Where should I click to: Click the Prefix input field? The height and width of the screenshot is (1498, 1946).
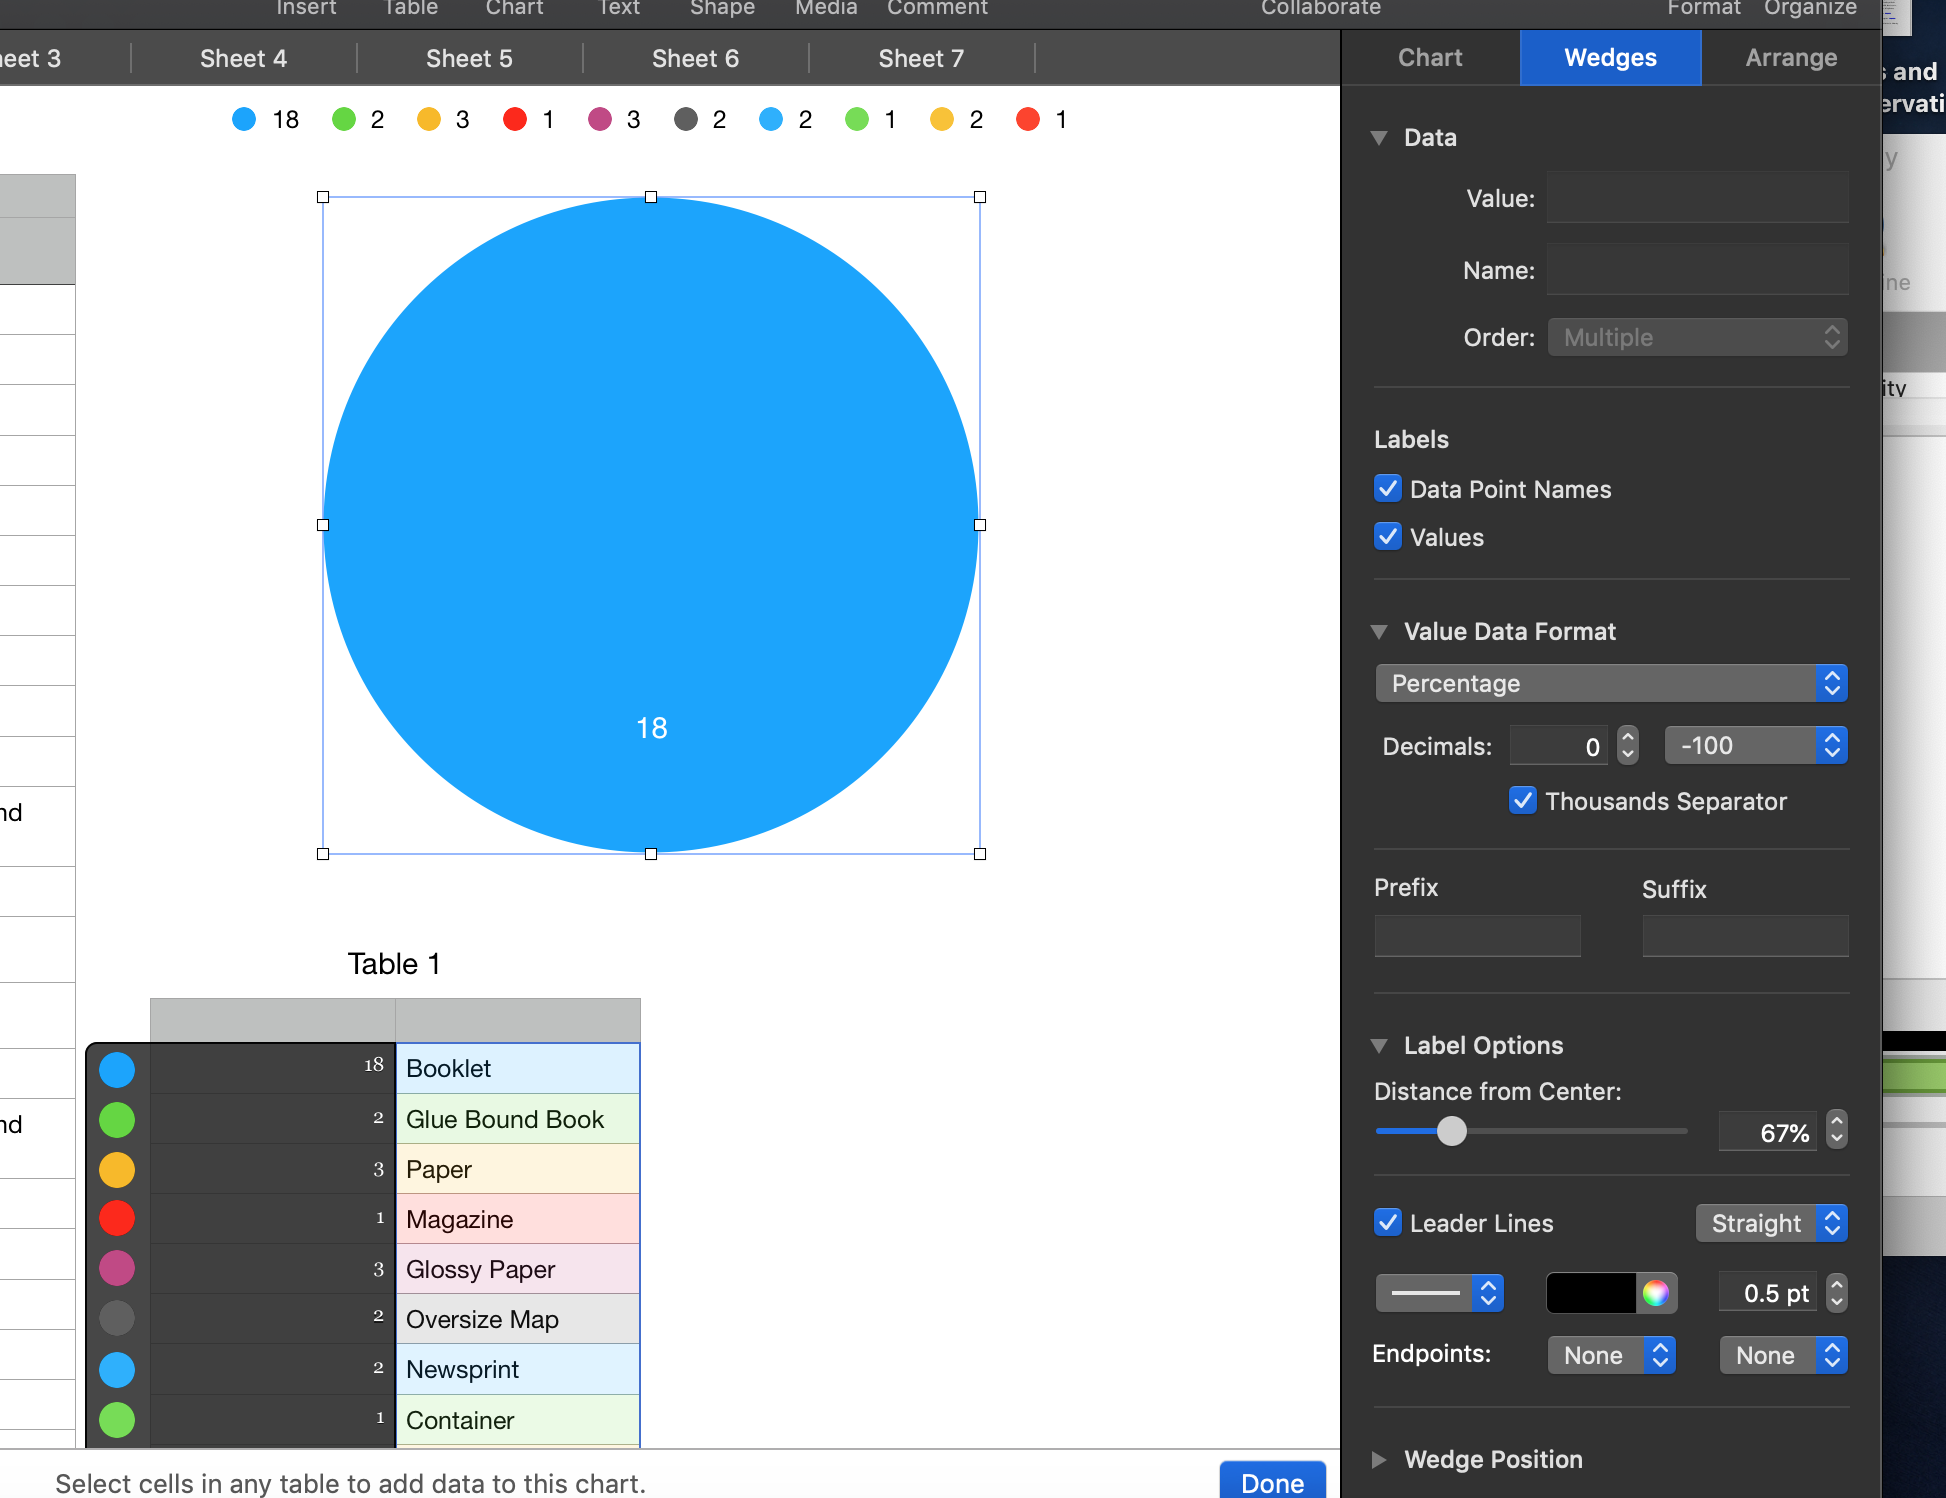[1477, 936]
